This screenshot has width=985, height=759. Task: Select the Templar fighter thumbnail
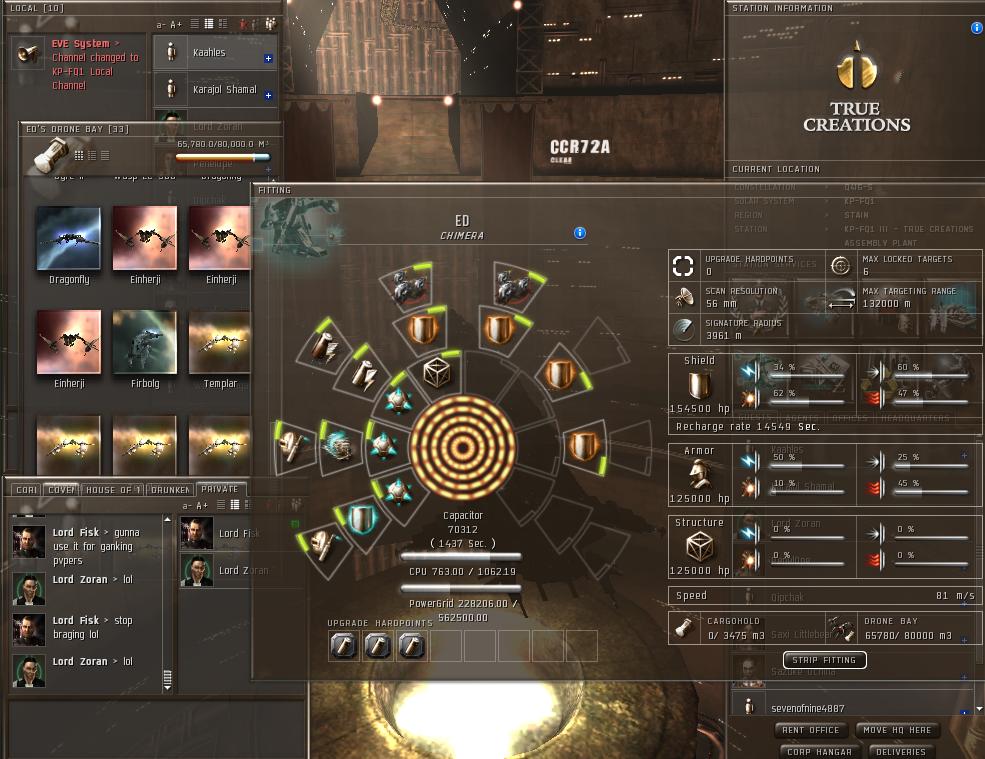[220, 342]
